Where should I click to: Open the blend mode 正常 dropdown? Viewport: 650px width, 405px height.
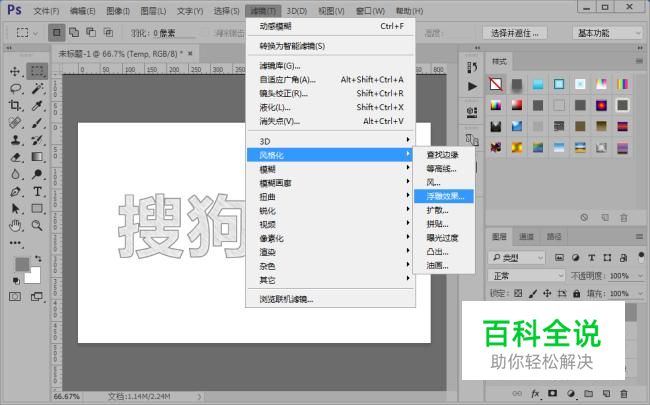pyautogui.click(x=526, y=275)
